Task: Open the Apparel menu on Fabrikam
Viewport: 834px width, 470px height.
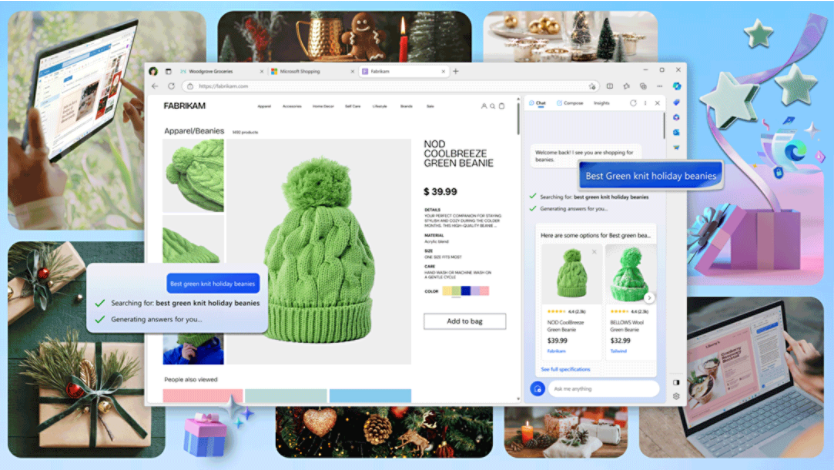Action: click(x=264, y=106)
